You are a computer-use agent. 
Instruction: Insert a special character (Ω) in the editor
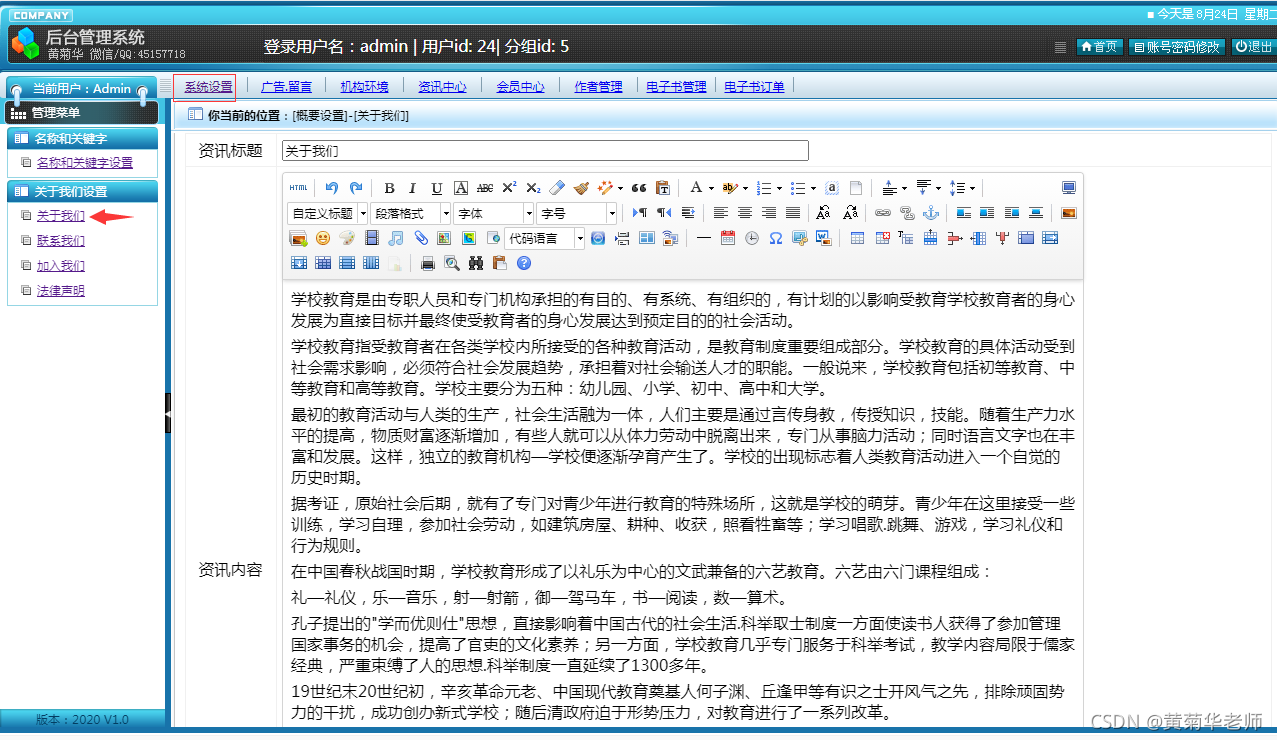coord(774,238)
